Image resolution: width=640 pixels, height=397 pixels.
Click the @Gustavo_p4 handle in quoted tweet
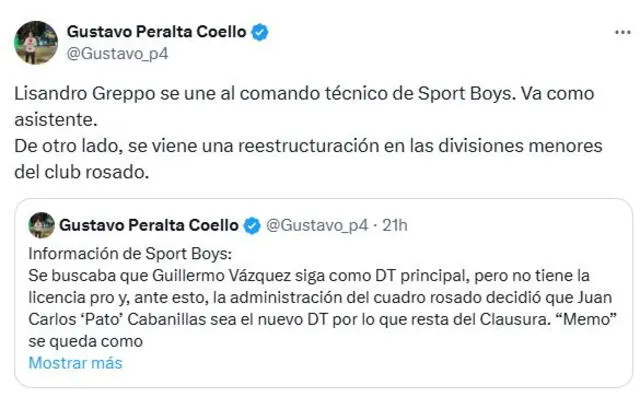coord(317,226)
